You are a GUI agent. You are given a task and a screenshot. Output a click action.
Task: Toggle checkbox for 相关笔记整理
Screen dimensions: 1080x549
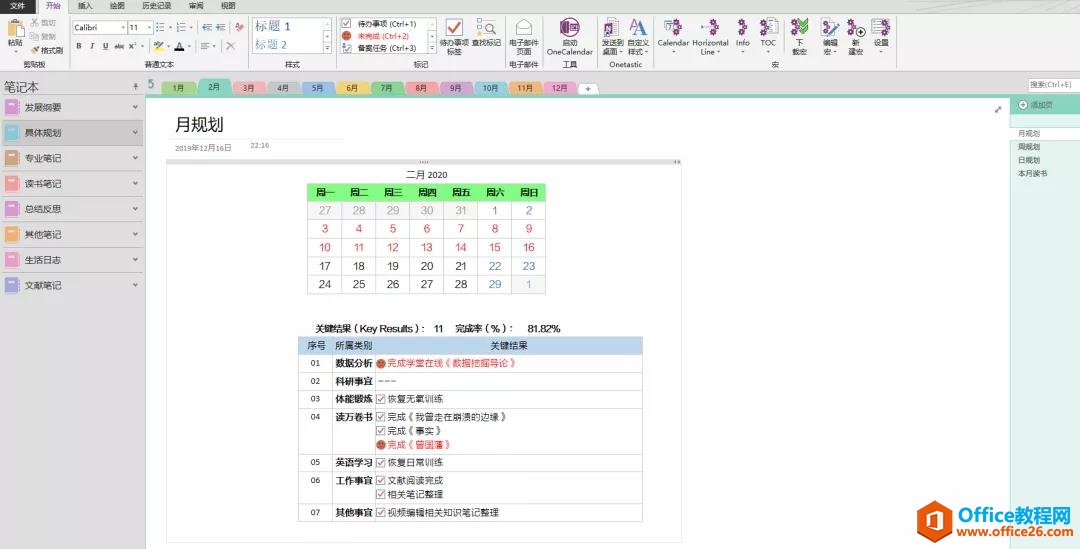380,494
